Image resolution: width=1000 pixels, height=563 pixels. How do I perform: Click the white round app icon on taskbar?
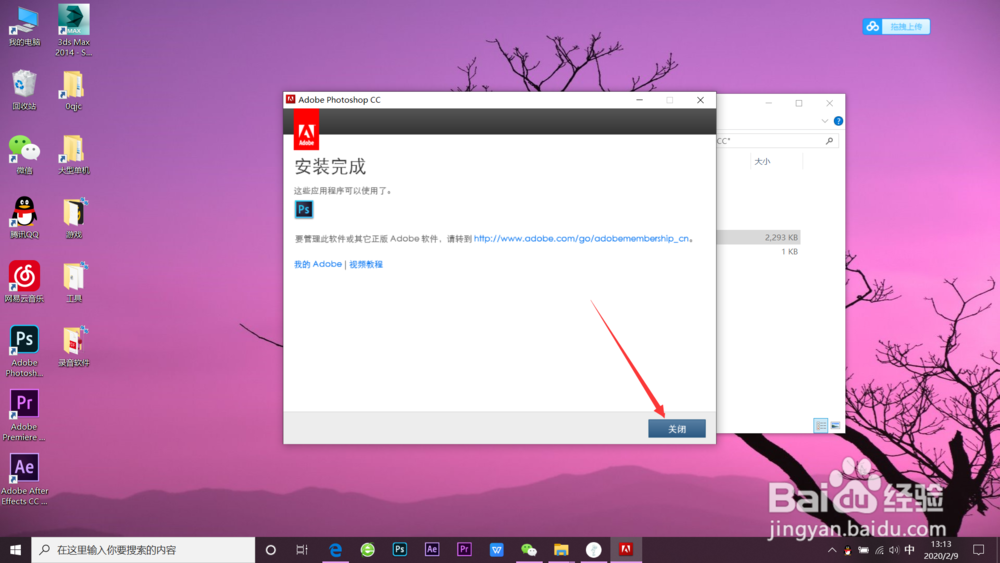[x=593, y=550]
